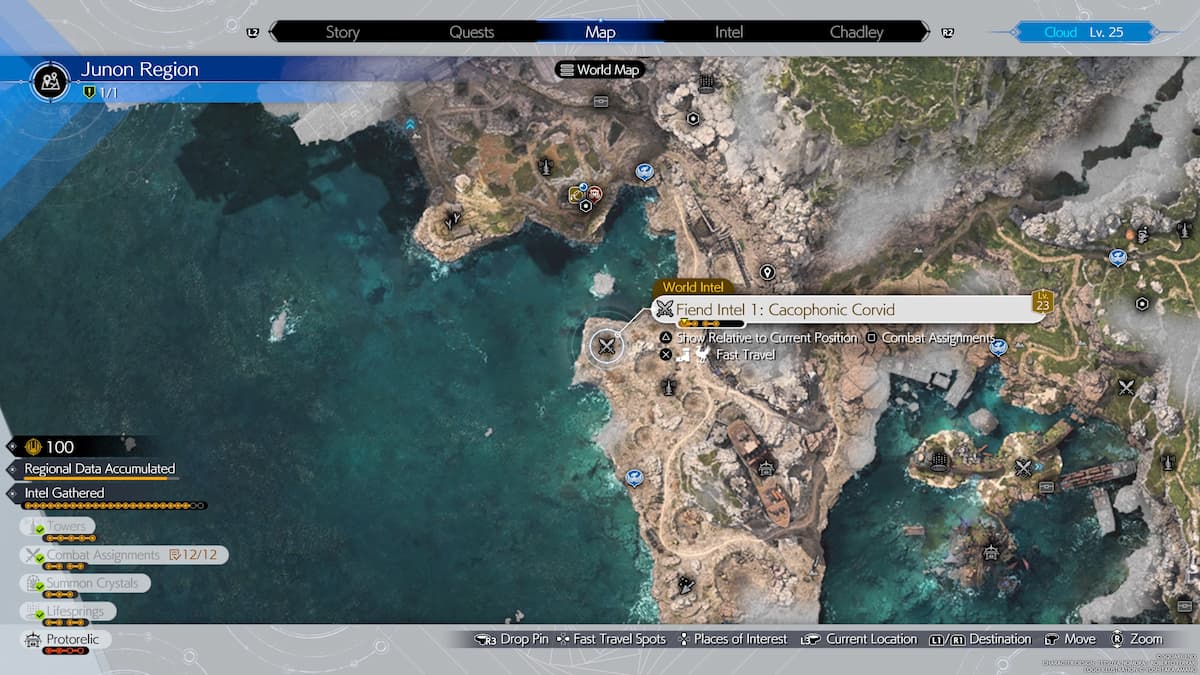Toggle the Towers intel checkmark

(x=40, y=529)
